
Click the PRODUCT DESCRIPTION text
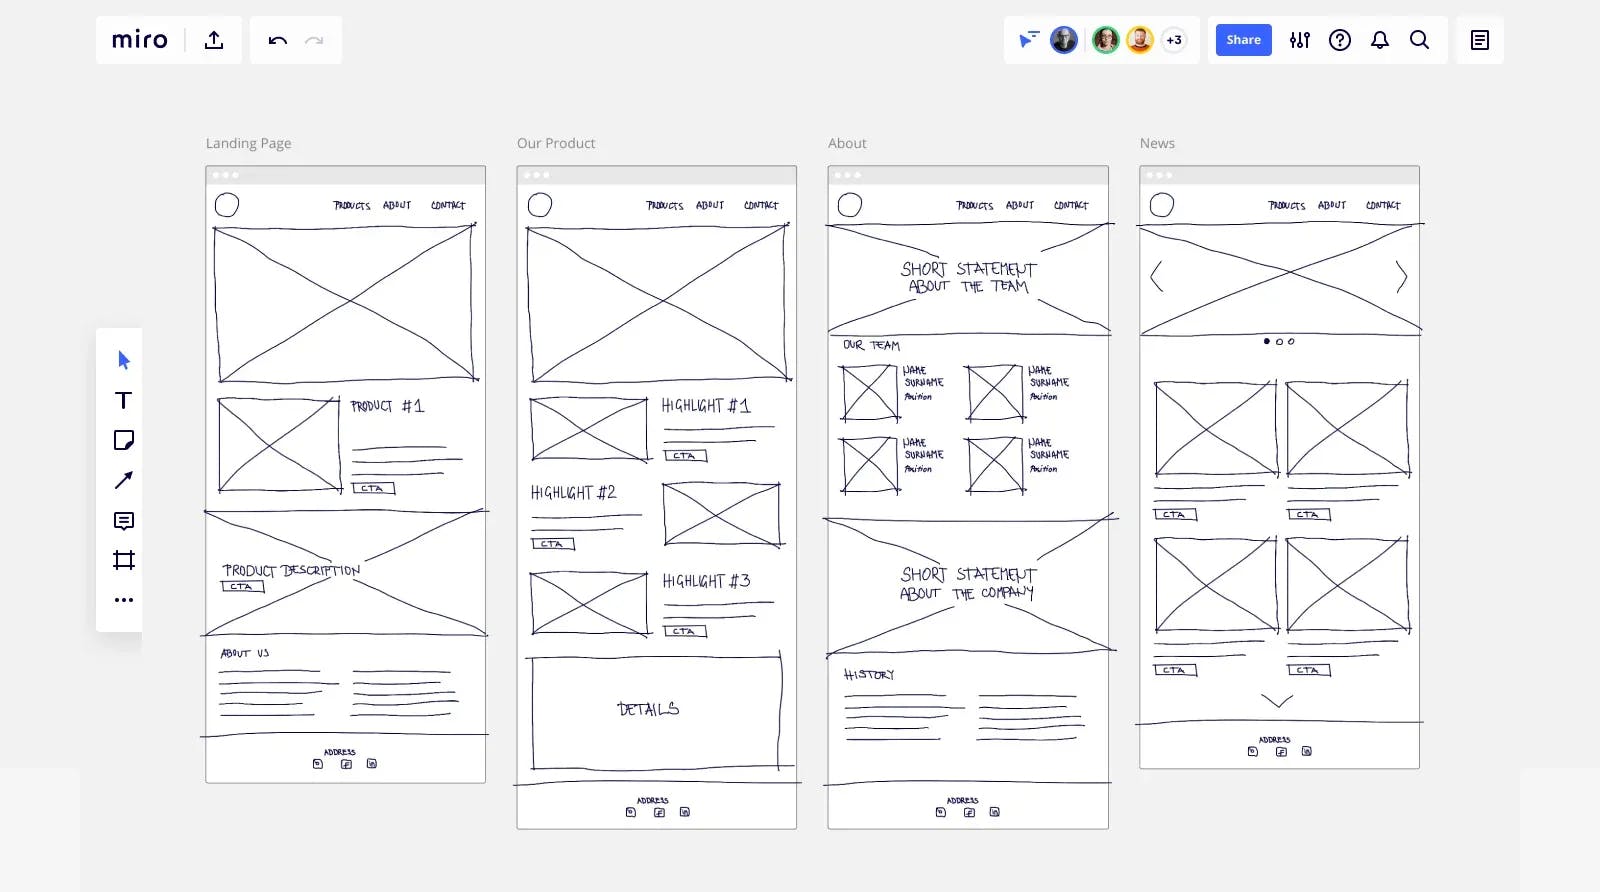click(291, 570)
